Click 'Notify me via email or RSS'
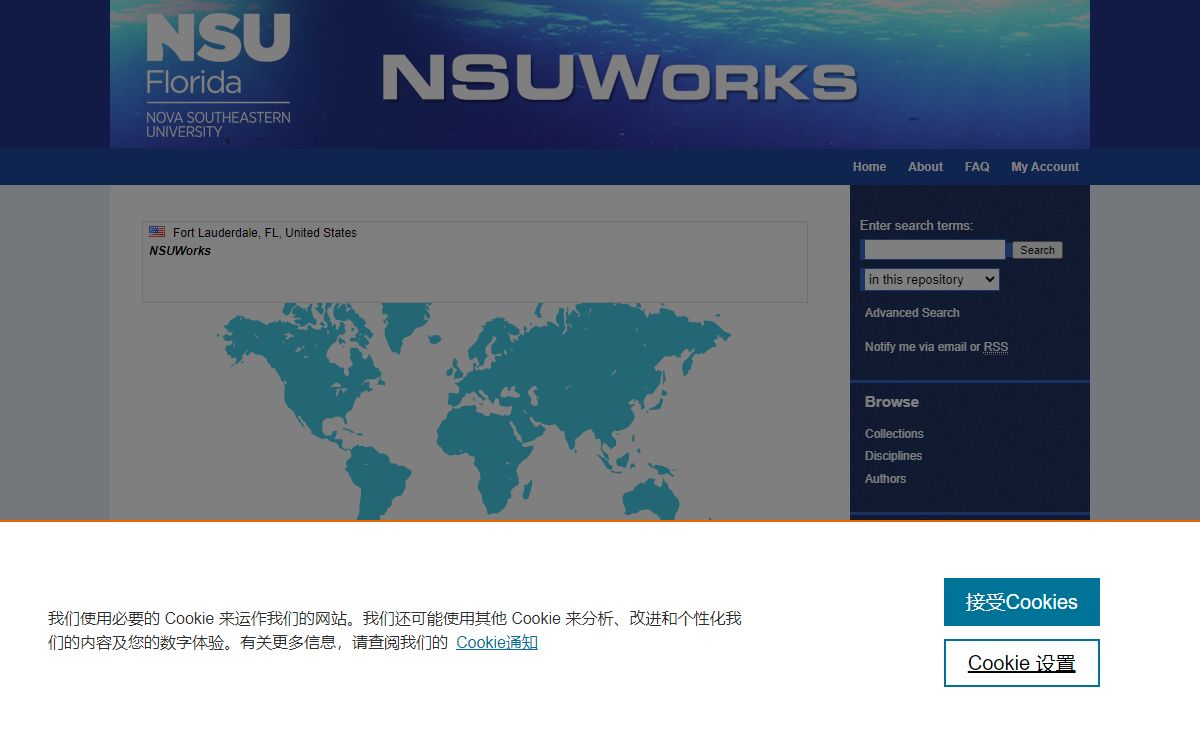This screenshot has width=1200, height=740. pyautogui.click(x=936, y=347)
